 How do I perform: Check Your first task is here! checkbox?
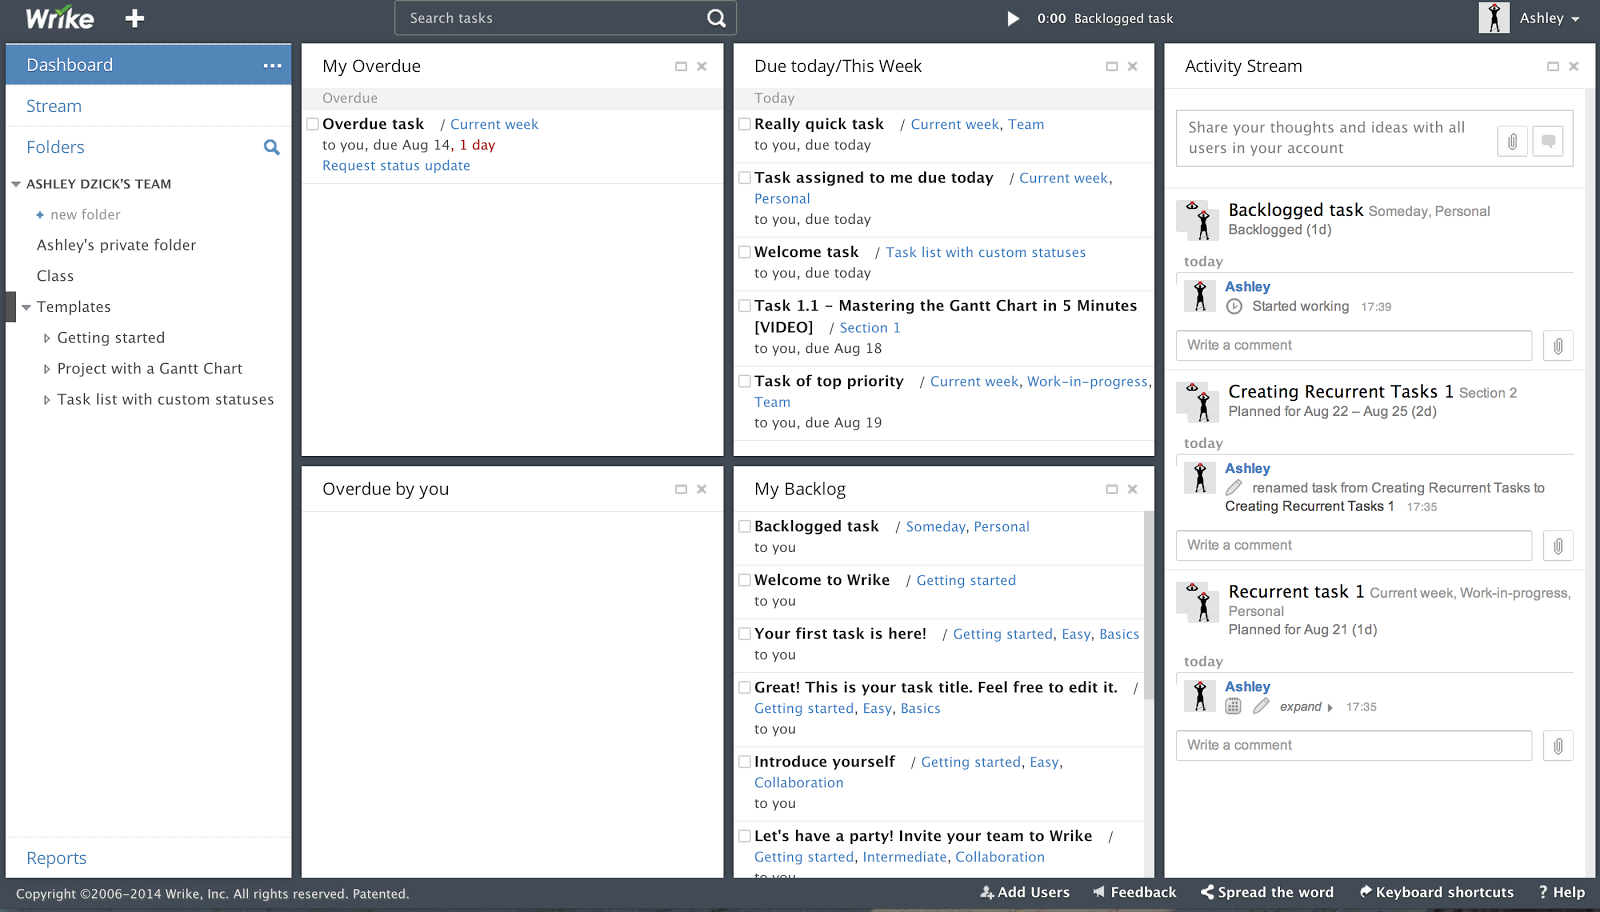coord(745,633)
